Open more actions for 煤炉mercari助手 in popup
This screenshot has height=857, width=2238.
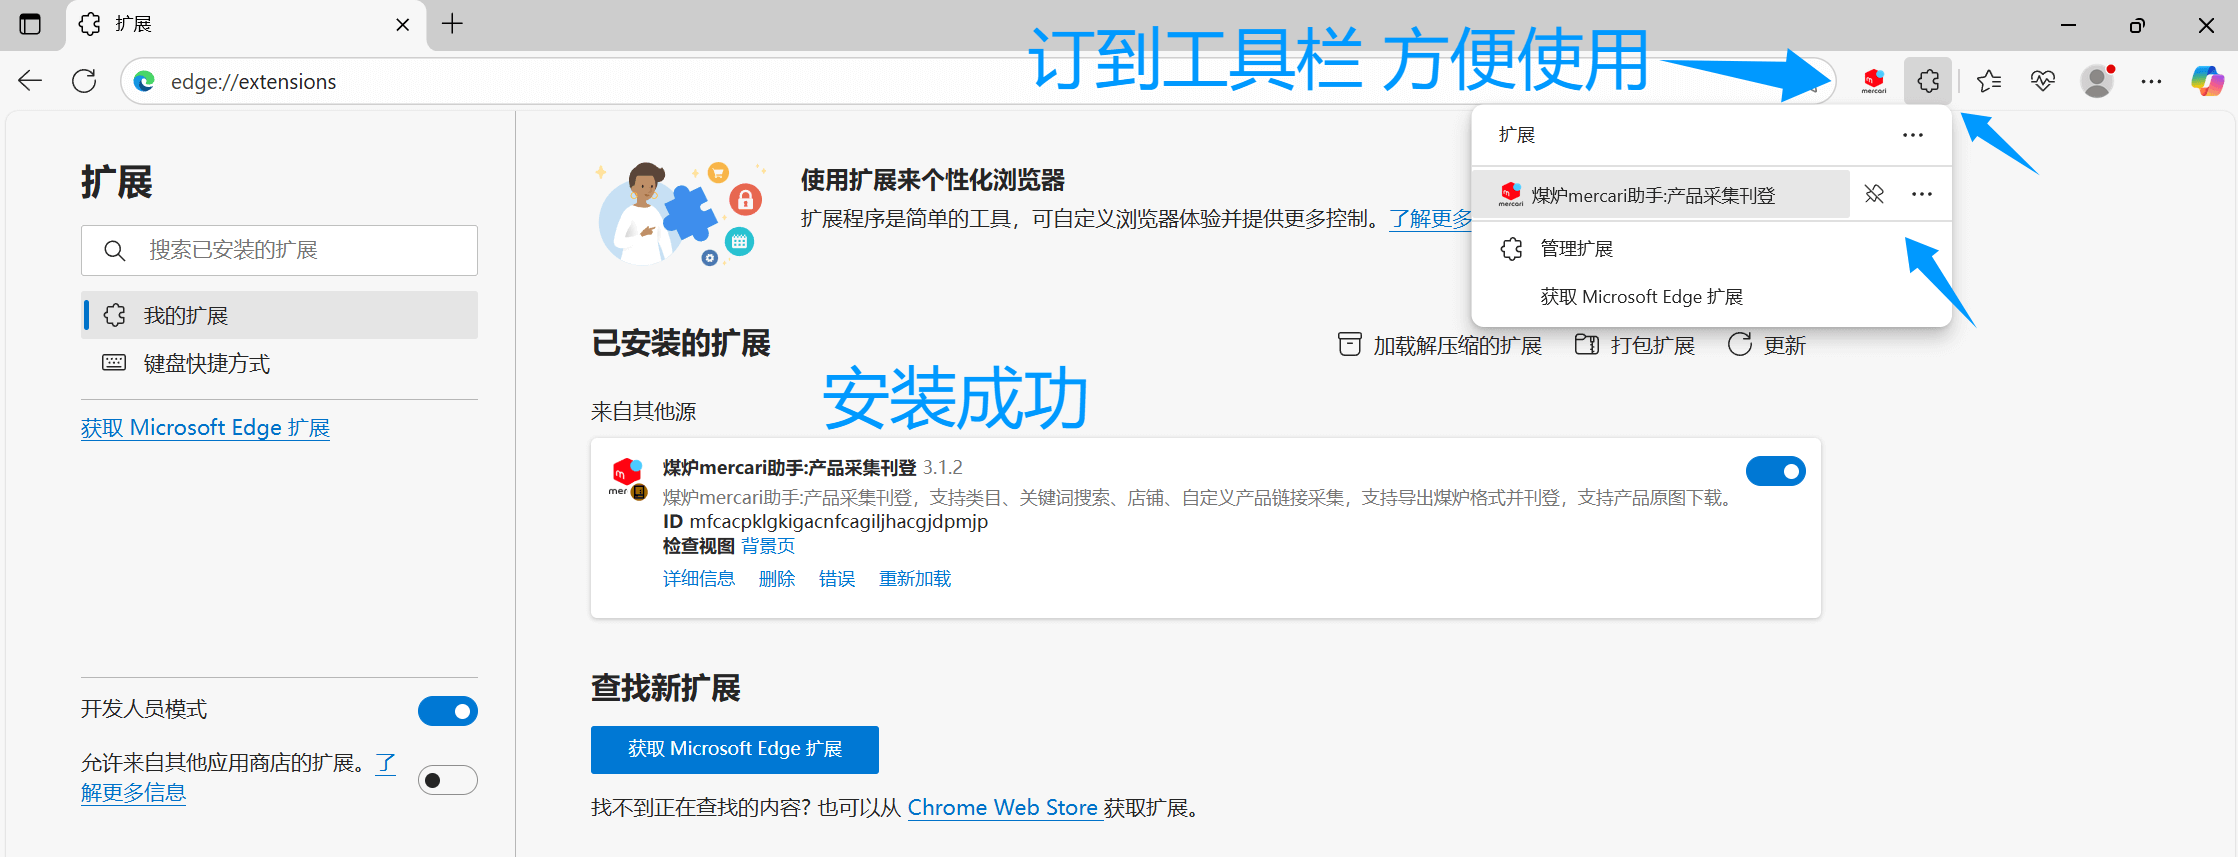pos(1921,194)
